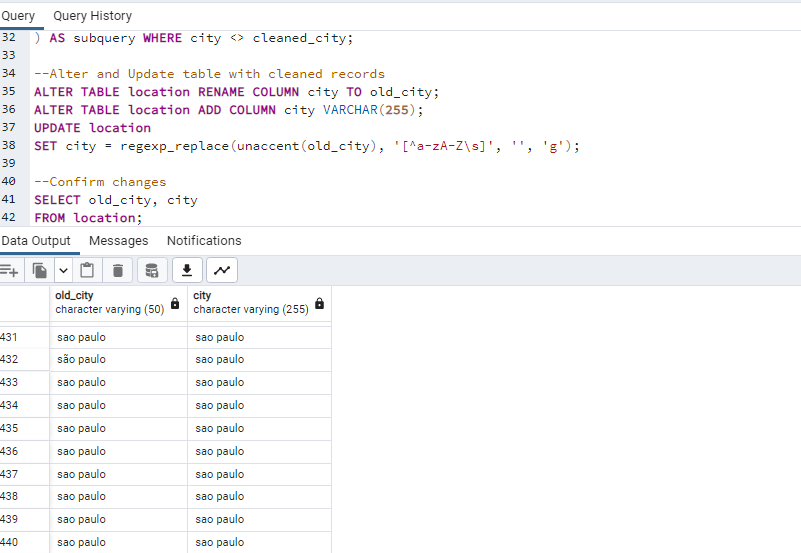Open the Query History tab

pos(92,16)
